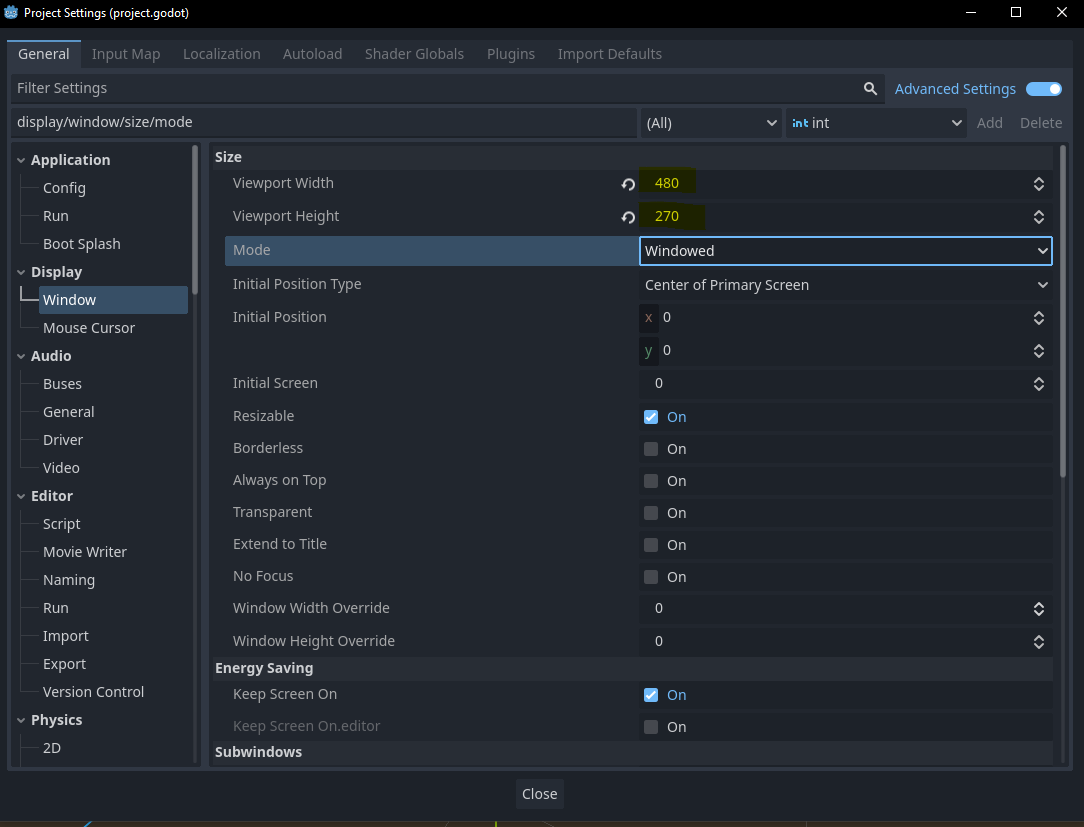Toggle the Advanced Settings switch
Image resolution: width=1084 pixels, height=827 pixels.
tap(1044, 89)
